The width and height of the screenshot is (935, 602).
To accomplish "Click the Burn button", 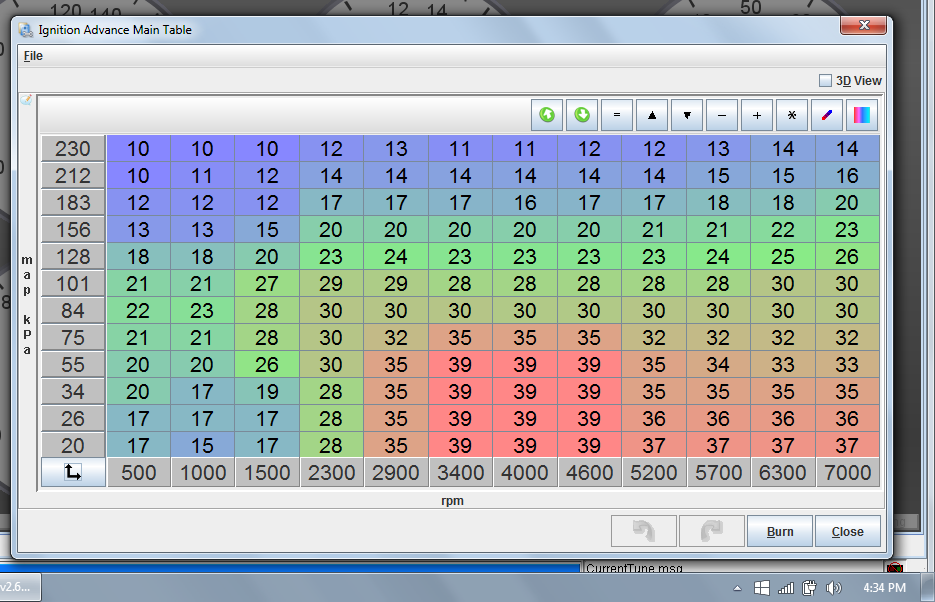I will tap(780, 531).
